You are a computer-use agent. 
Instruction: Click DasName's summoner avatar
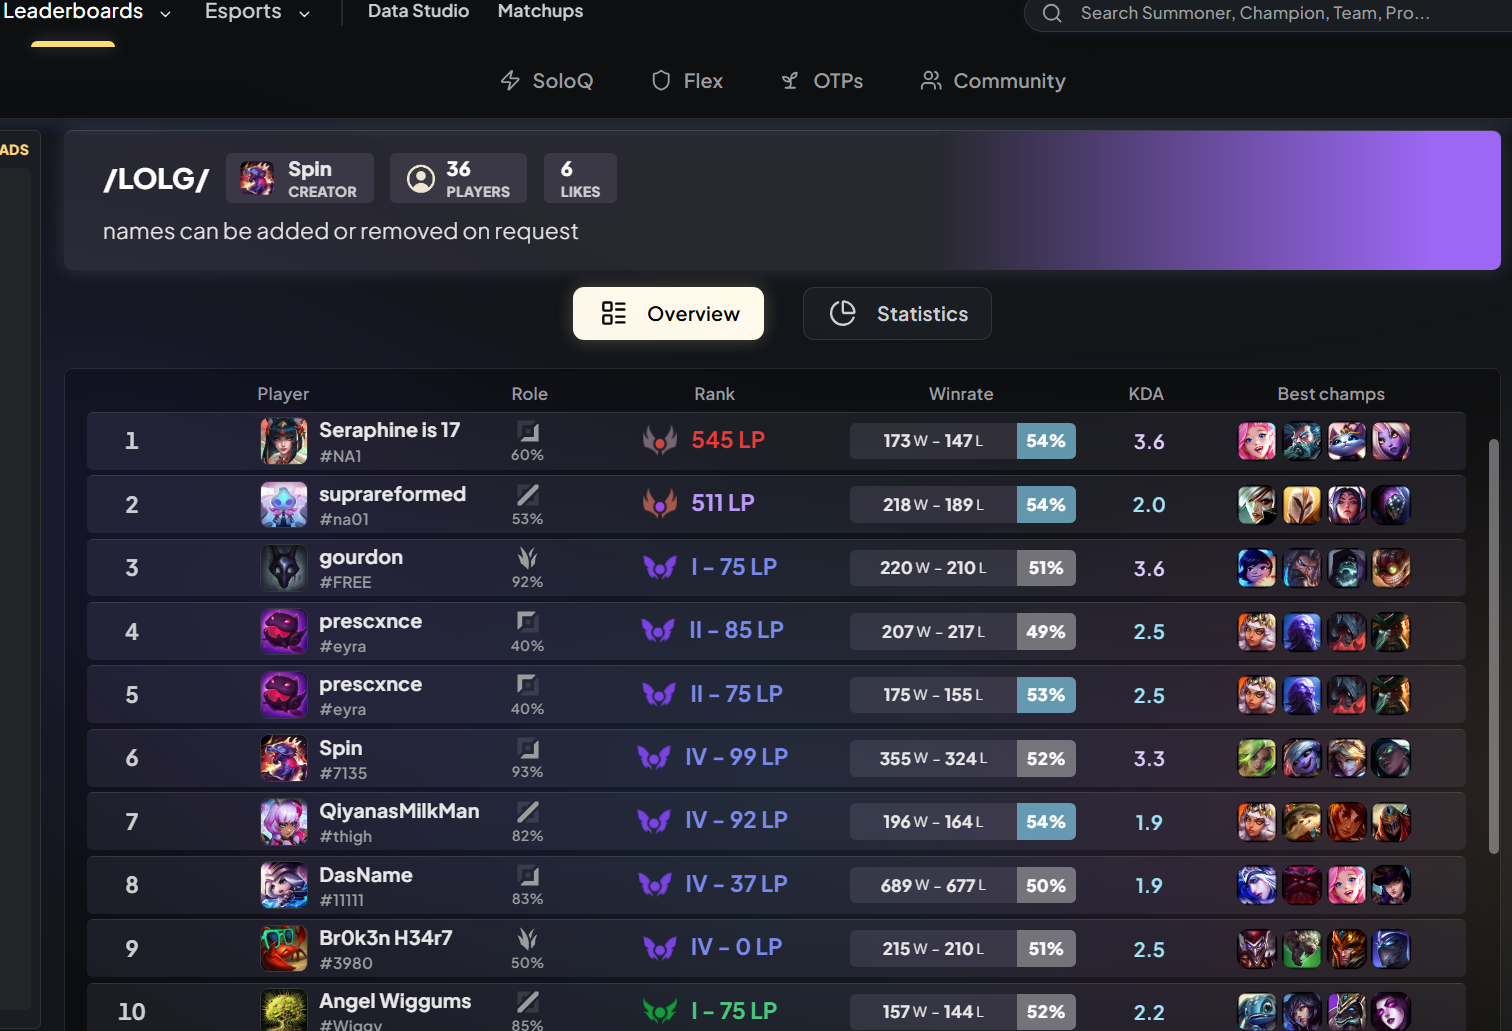point(284,885)
